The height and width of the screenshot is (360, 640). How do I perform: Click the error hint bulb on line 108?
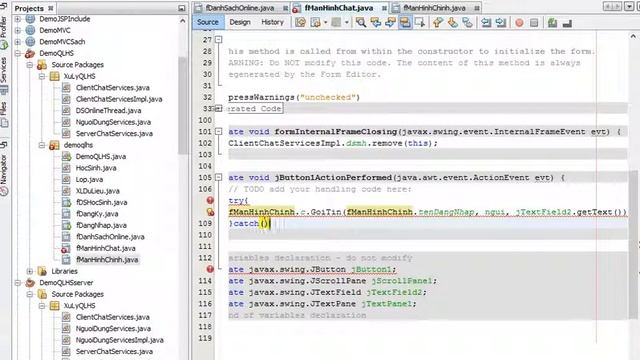tap(210, 212)
